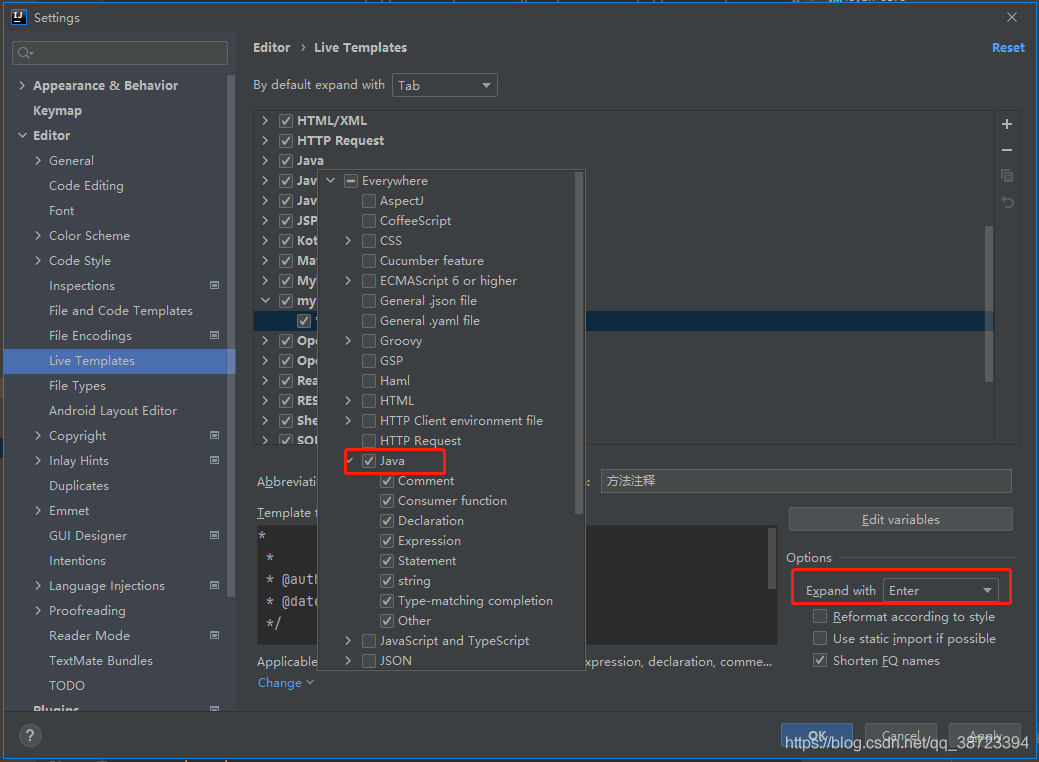The height and width of the screenshot is (762, 1039).
Task: Click the per-project settings icon beside Copyright
Action: (215, 435)
